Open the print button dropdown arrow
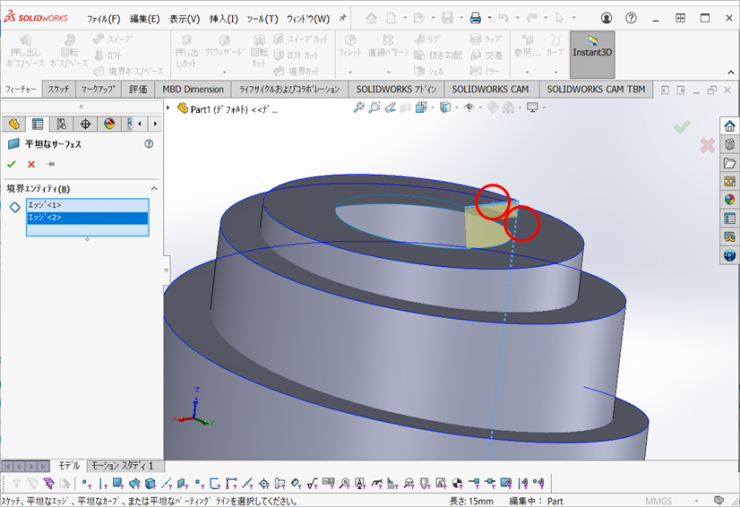The width and height of the screenshot is (740, 507). coord(489,19)
